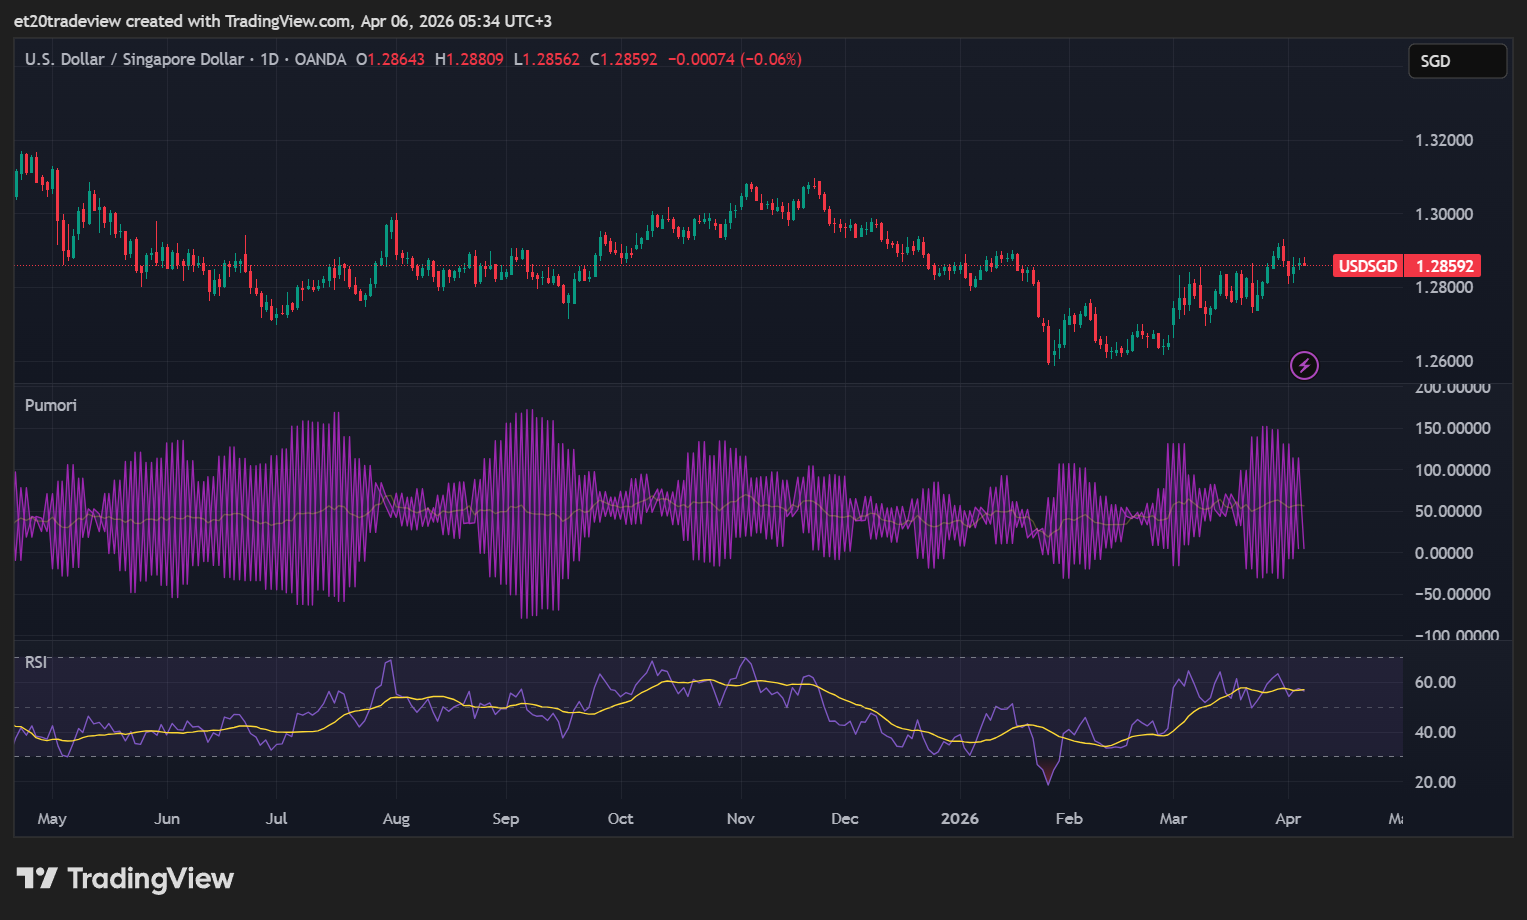This screenshot has height=920, width=1527.
Task: Click the high value H1.28809
Action: click(469, 59)
